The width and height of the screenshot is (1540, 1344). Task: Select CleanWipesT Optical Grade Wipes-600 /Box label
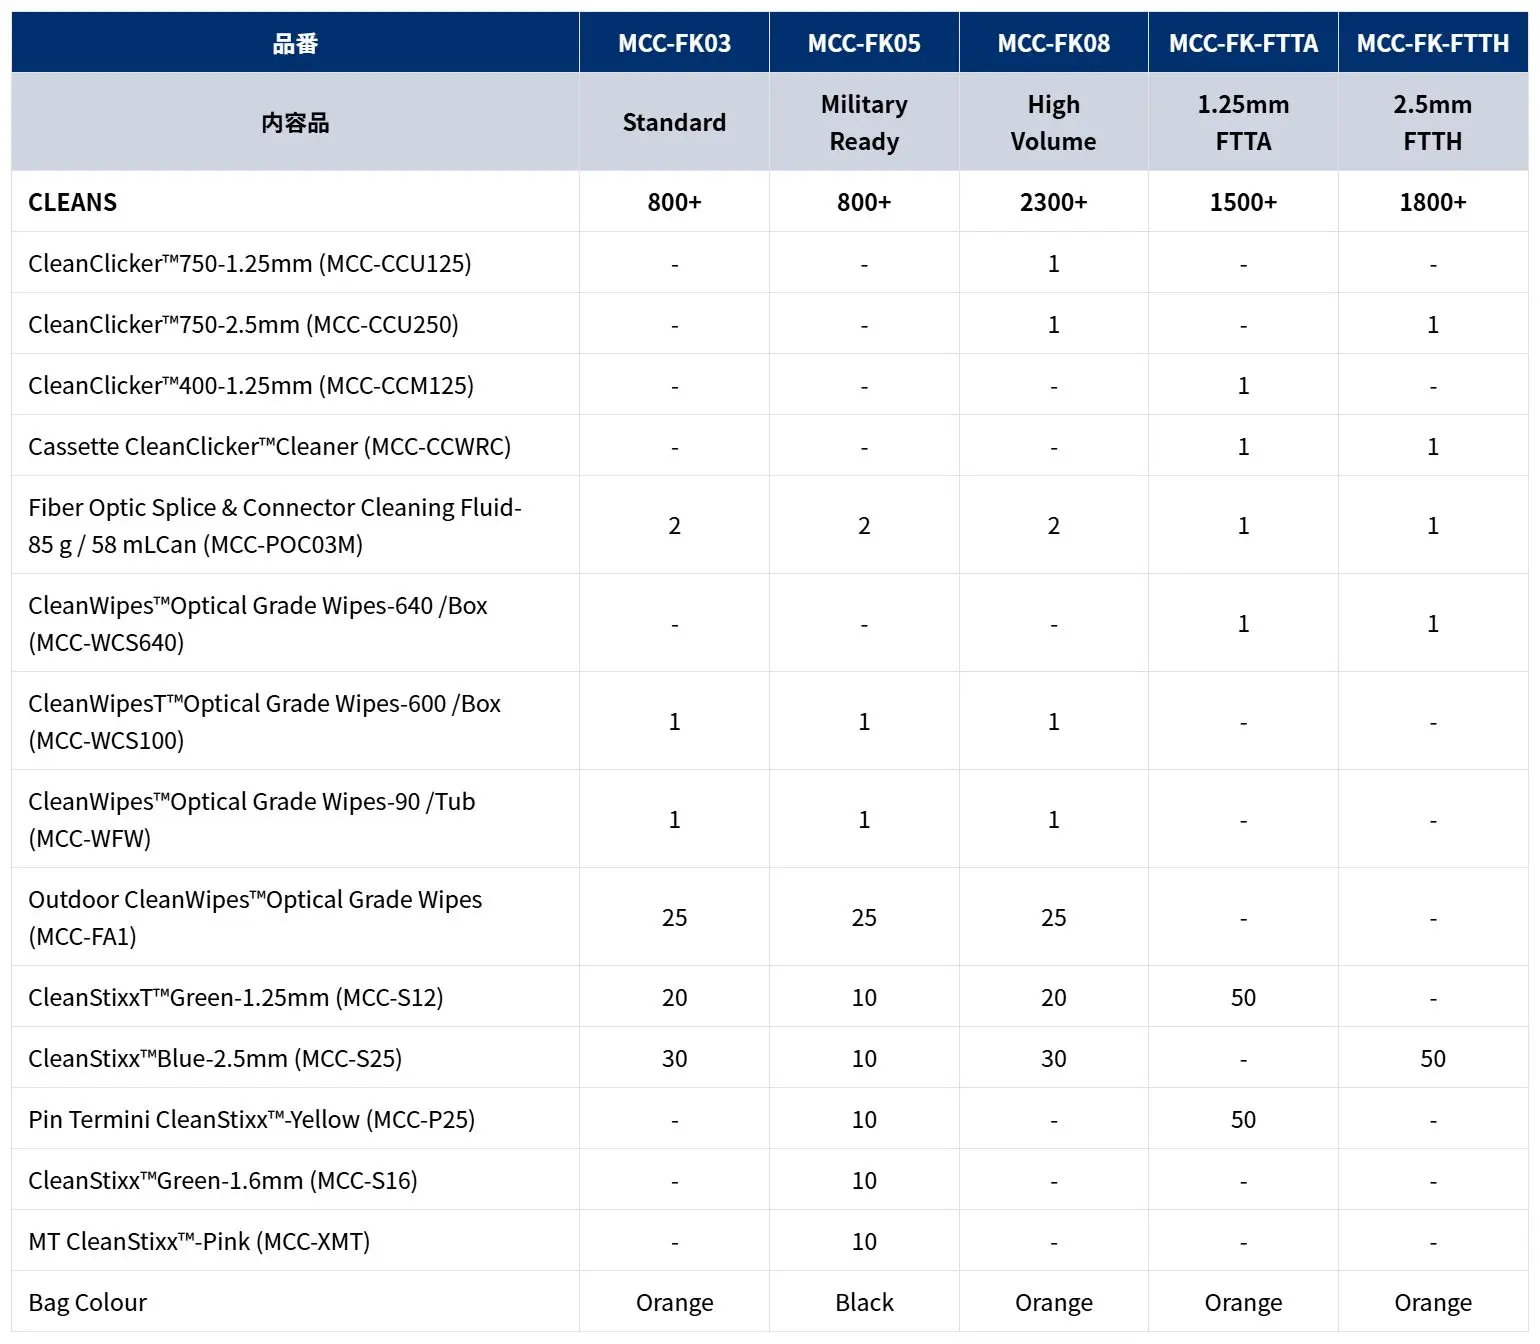264,721
